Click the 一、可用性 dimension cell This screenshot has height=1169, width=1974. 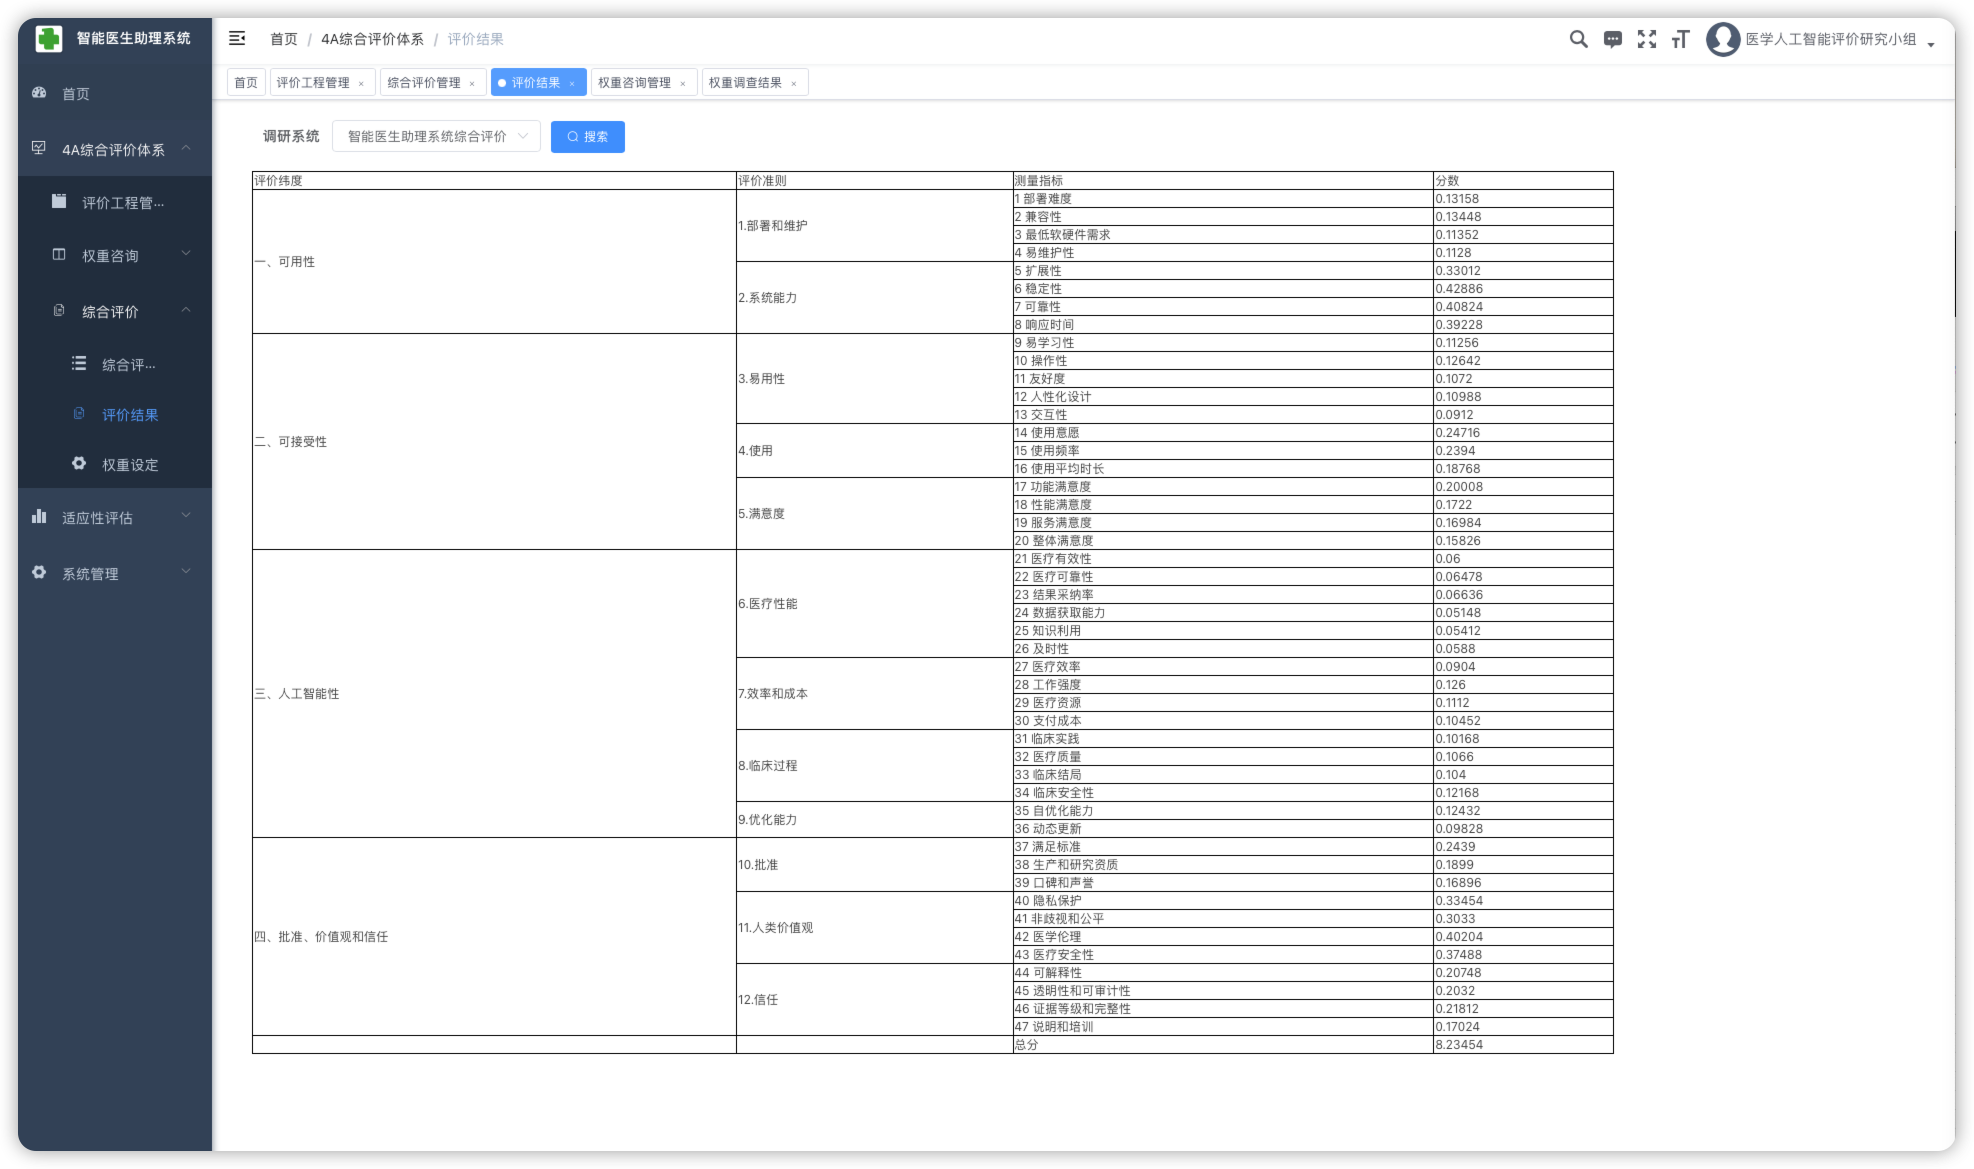[x=494, y=262]
